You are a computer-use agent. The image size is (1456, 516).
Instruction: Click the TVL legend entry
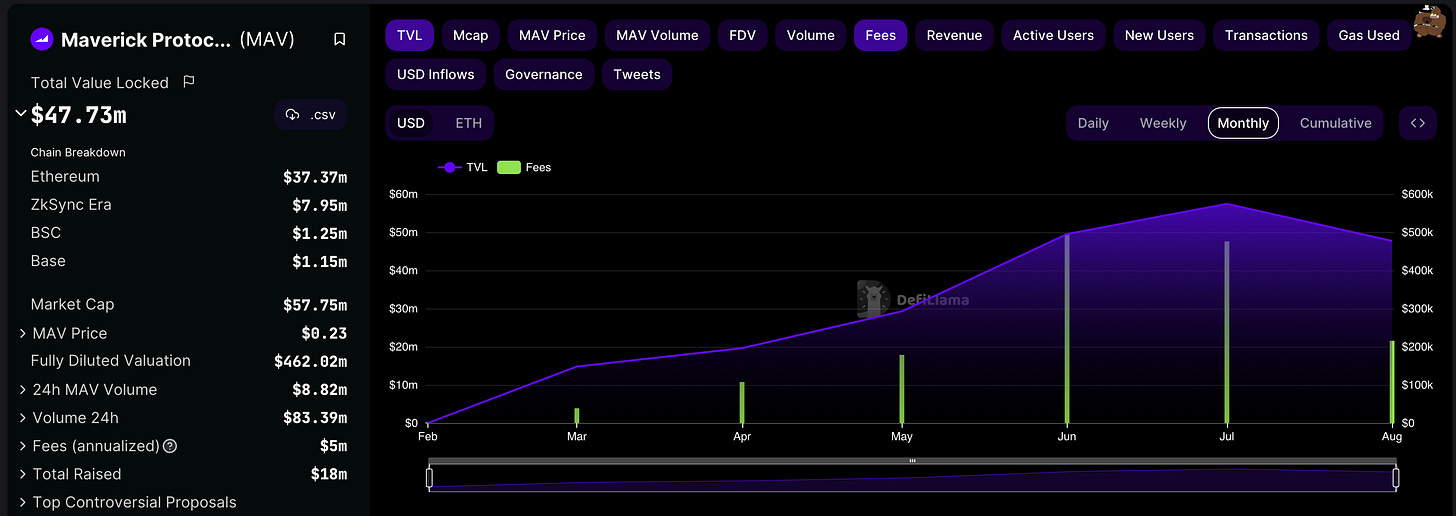(x=463, y=167)
